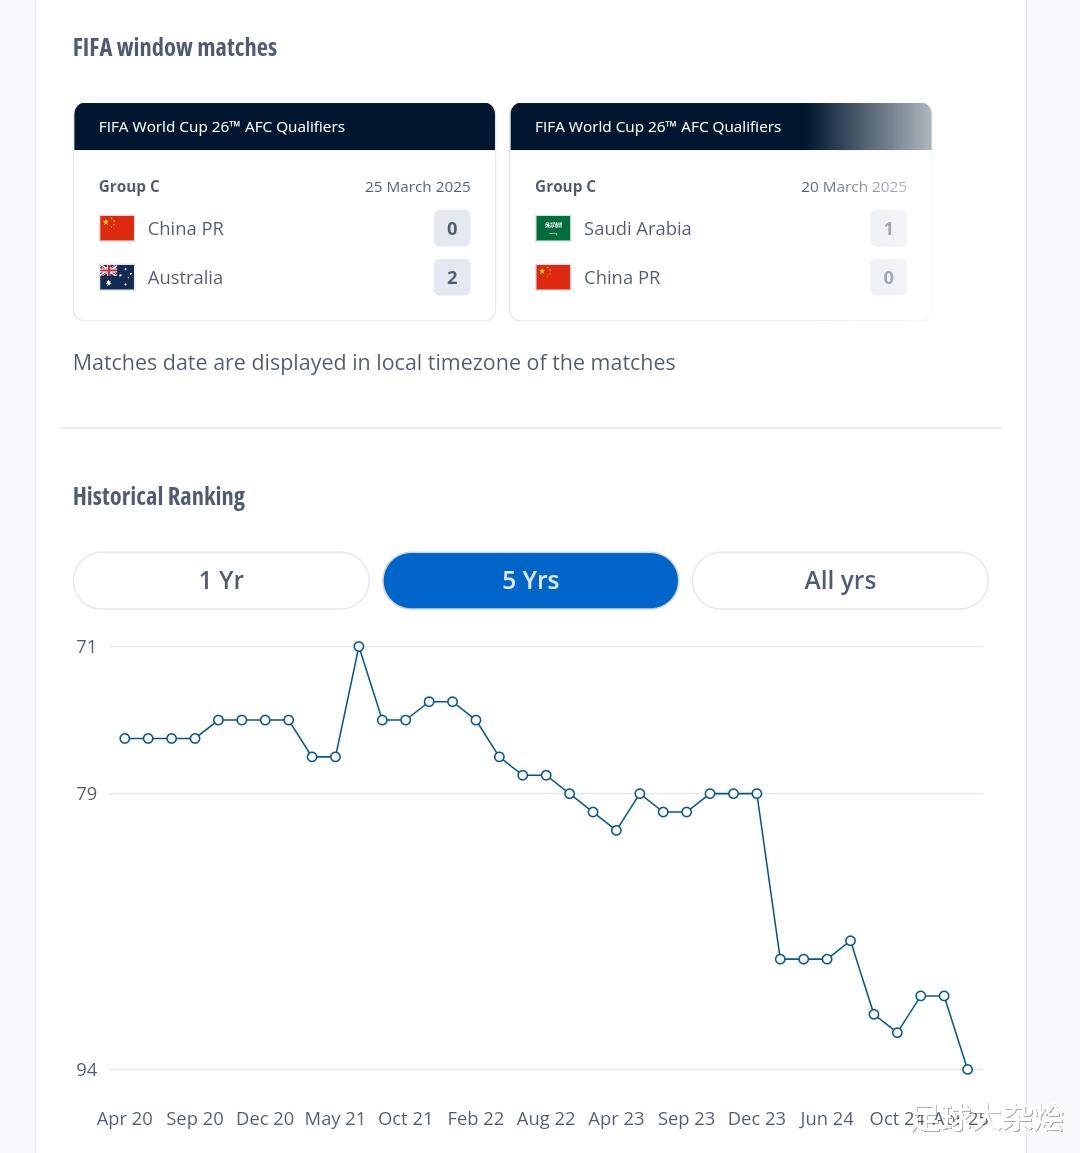Screen dimensions: 1080x1153
Task: Select the 1 Yr ranking range
Action: [221, 580]
